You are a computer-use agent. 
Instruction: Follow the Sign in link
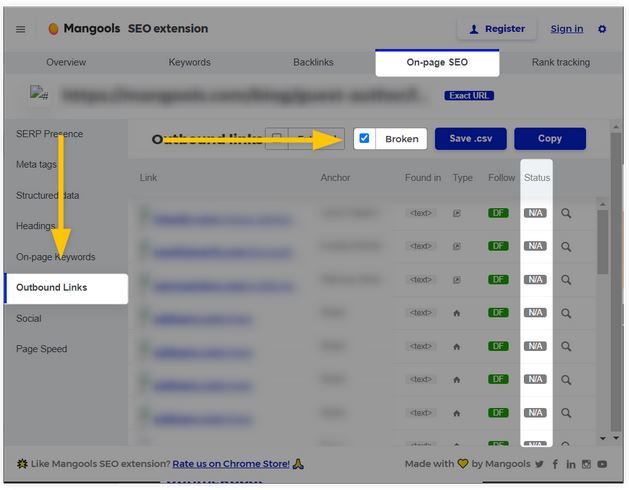pyautogui.click(x=566, y=29)
